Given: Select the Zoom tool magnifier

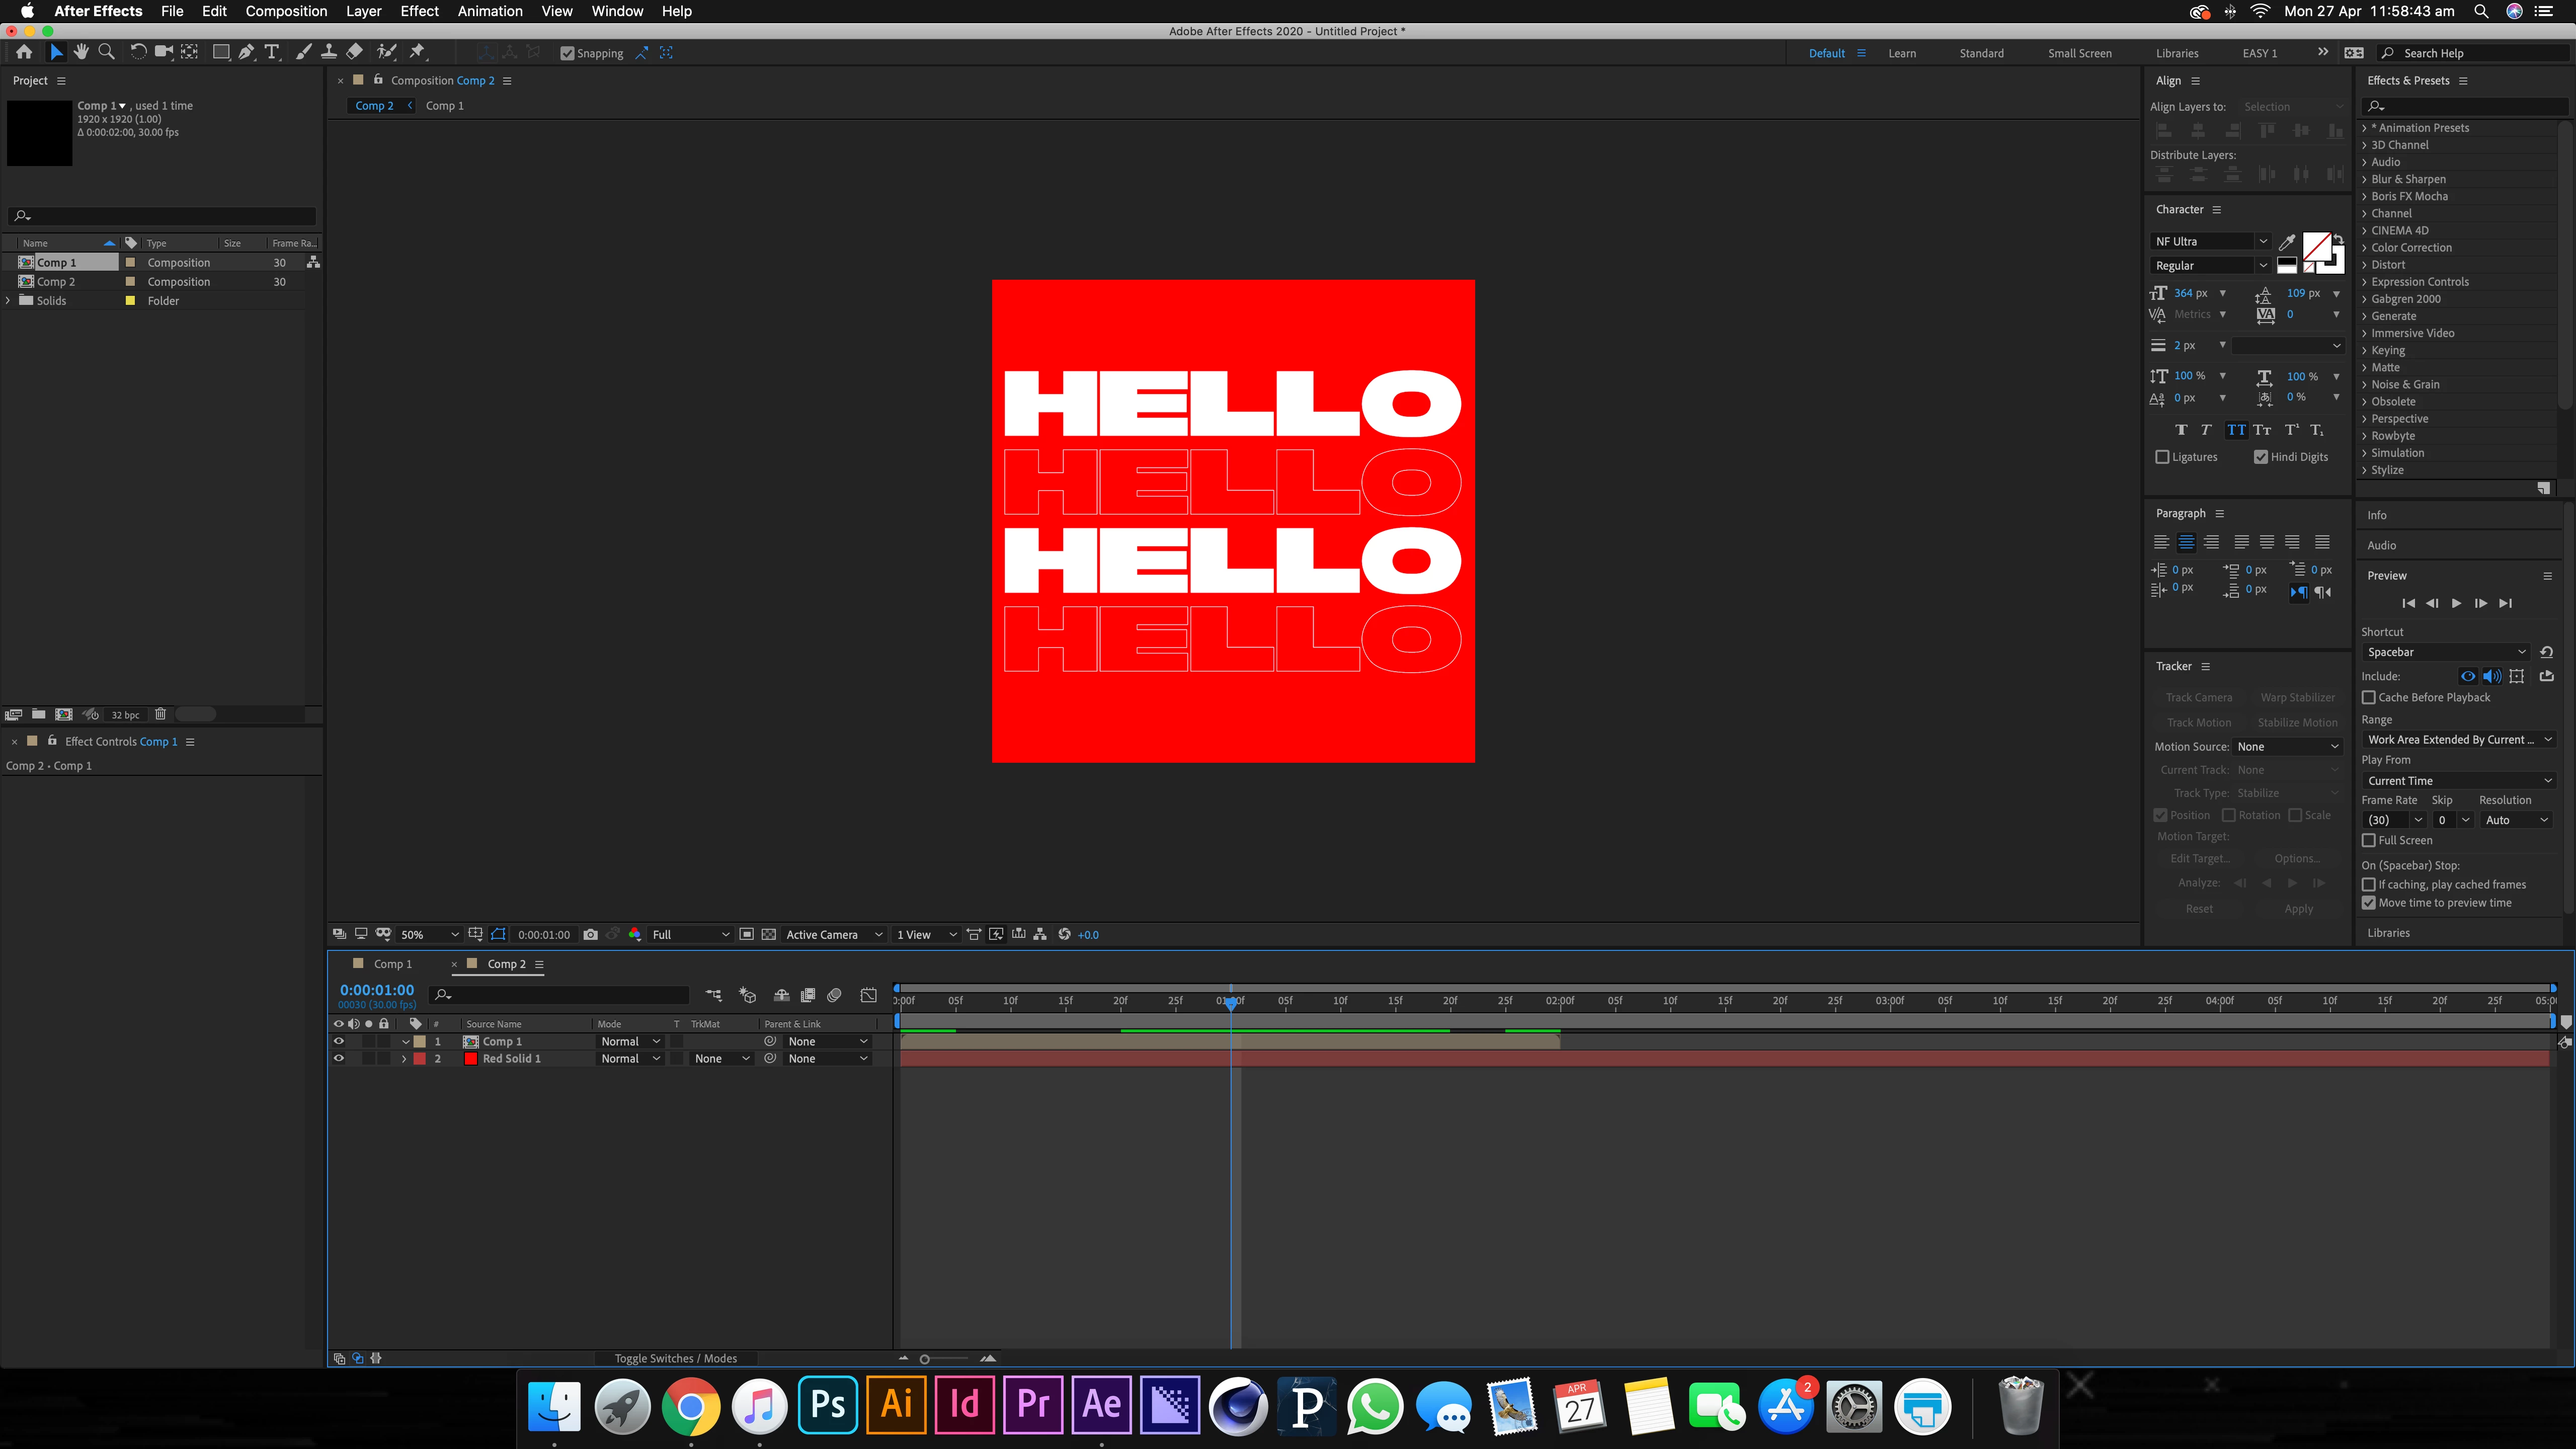Looking at the screenshot, I should 106,52.
